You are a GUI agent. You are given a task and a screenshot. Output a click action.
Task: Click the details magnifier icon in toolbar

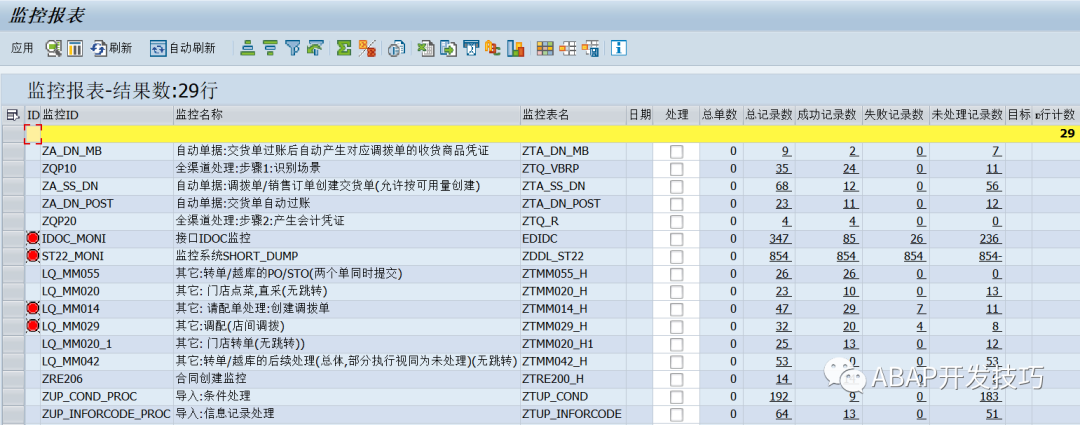click(x=53, y=48)
